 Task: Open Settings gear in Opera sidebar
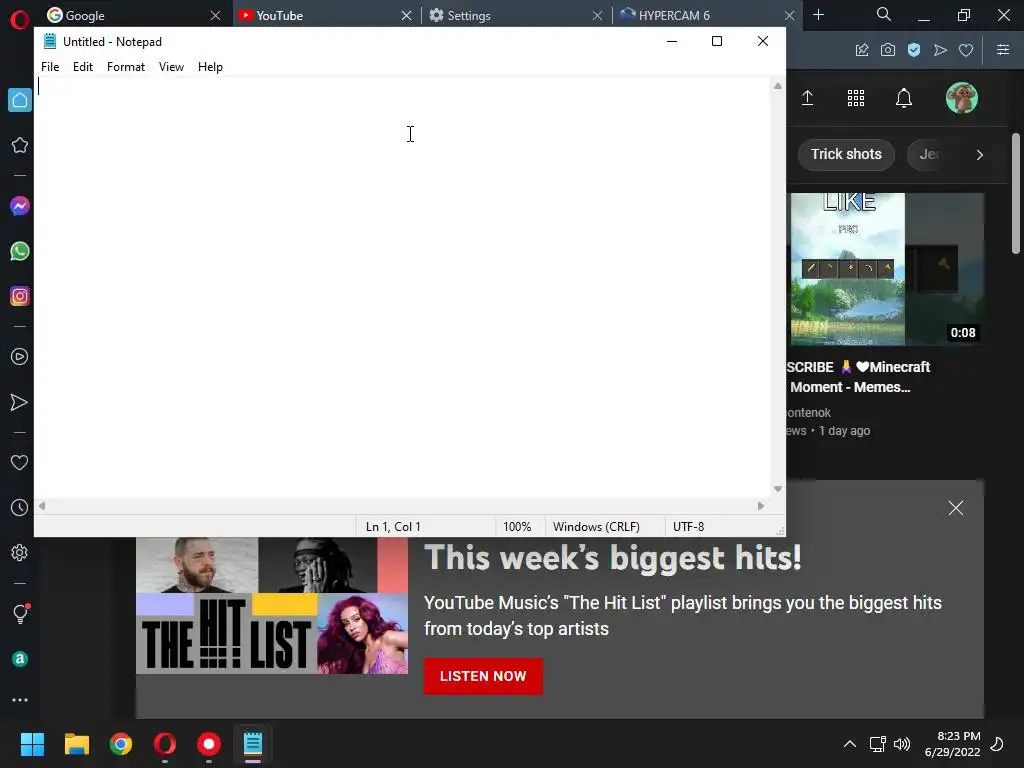tap(20, 552)
